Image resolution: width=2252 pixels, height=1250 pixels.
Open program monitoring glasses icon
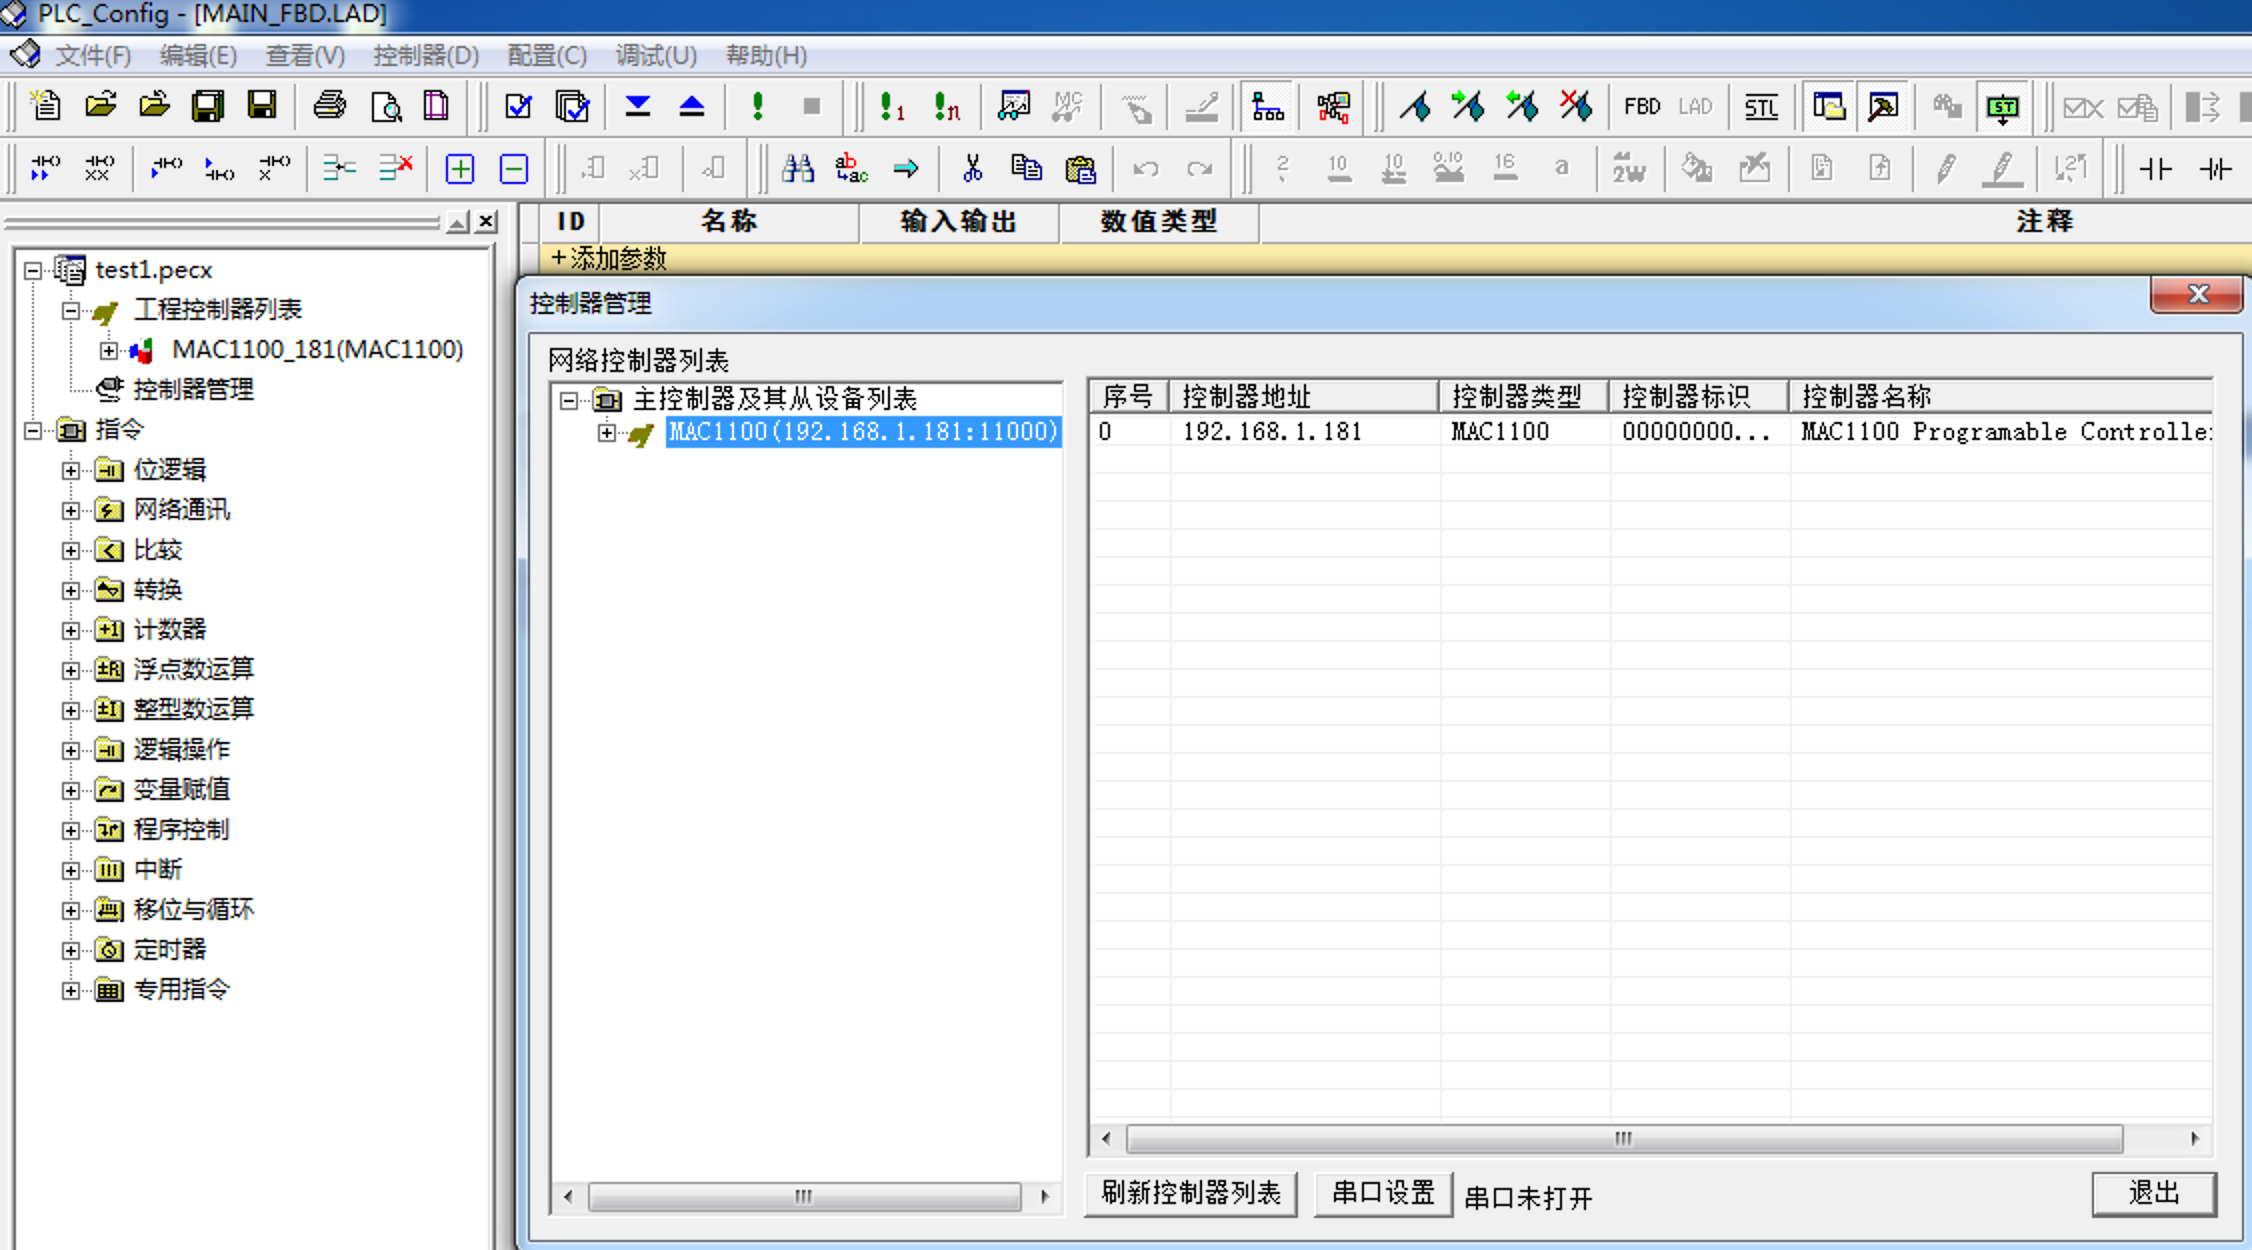pyautogui.click(x=1013, y=106)
